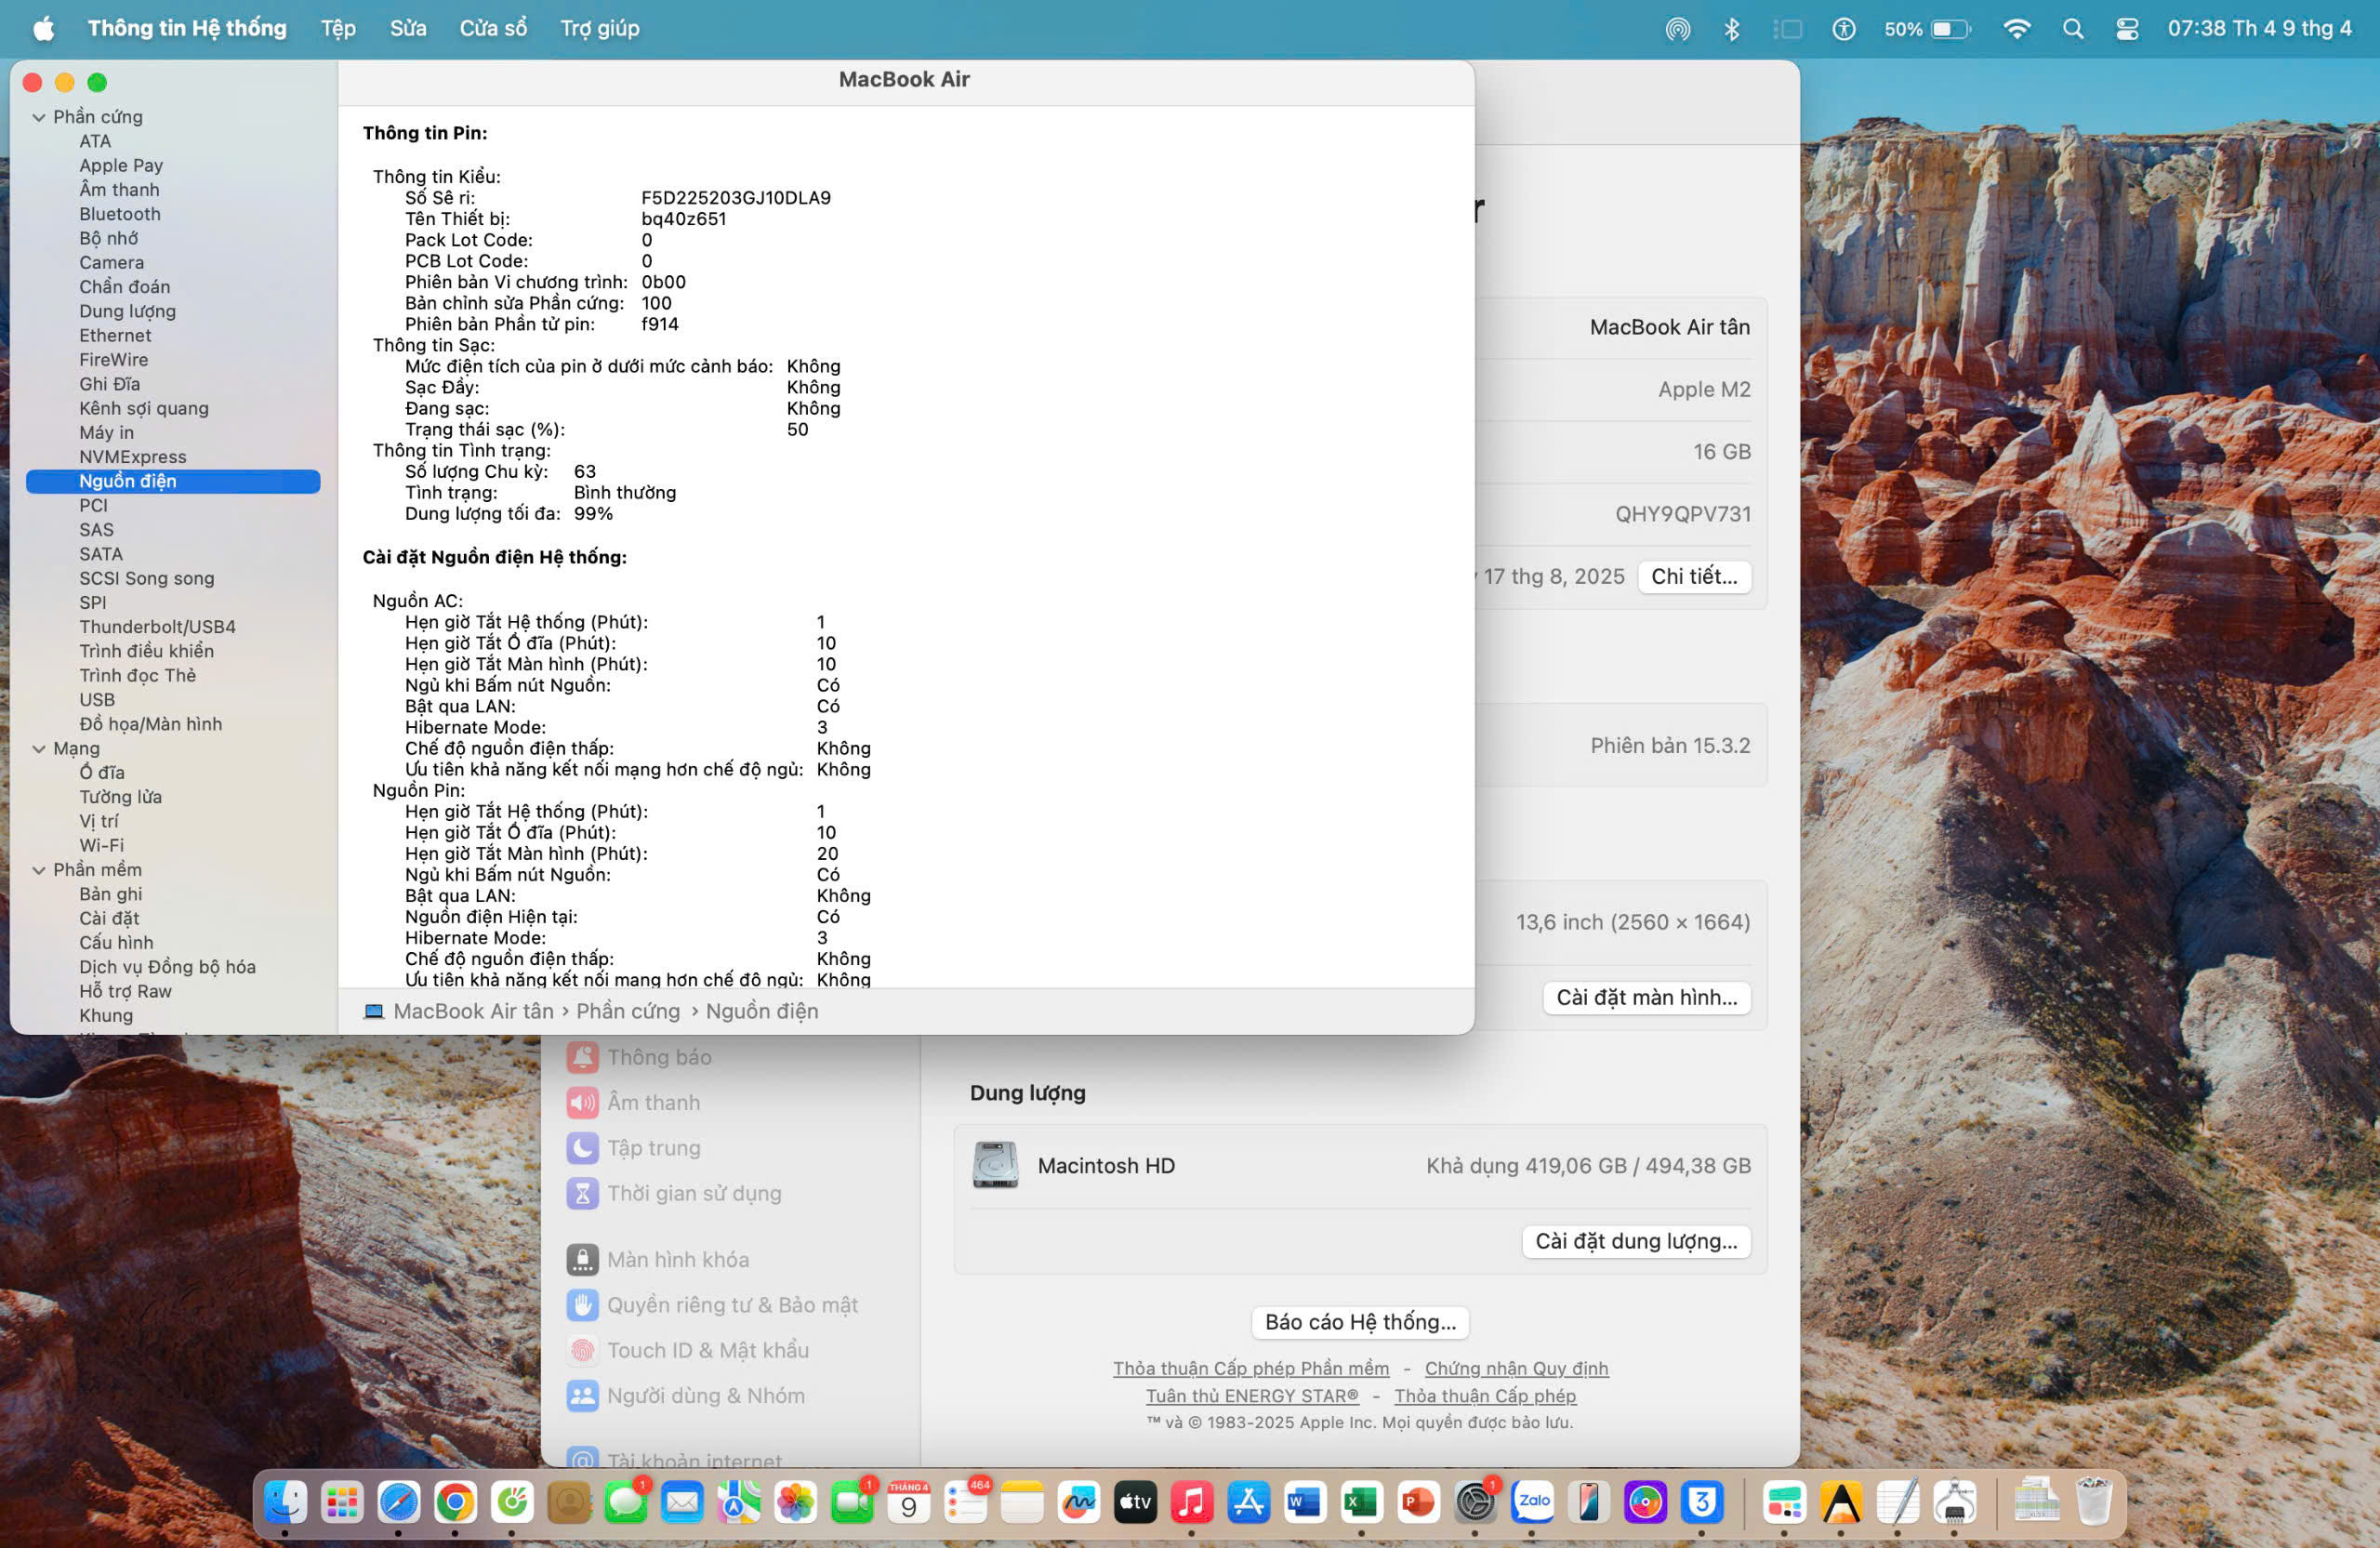Open the Tệp menu

(338, 29)
